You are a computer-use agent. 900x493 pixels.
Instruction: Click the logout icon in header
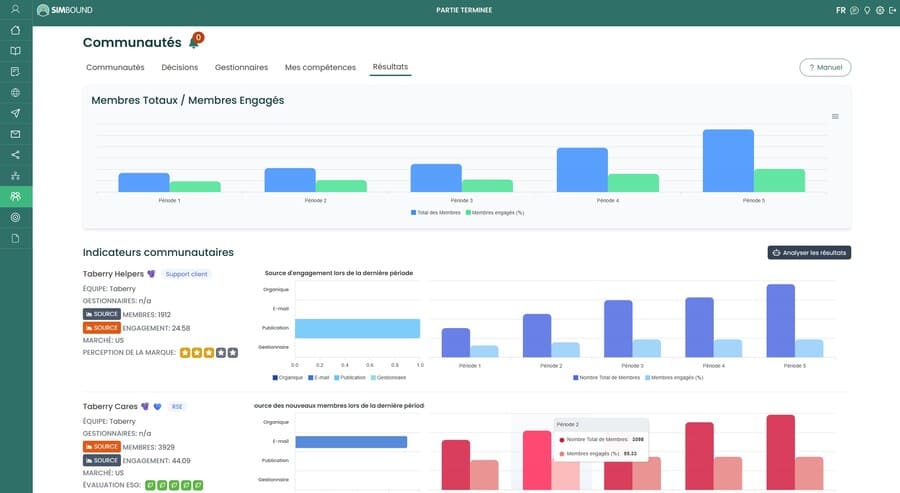pyautogui.click(x=893, y=10)
